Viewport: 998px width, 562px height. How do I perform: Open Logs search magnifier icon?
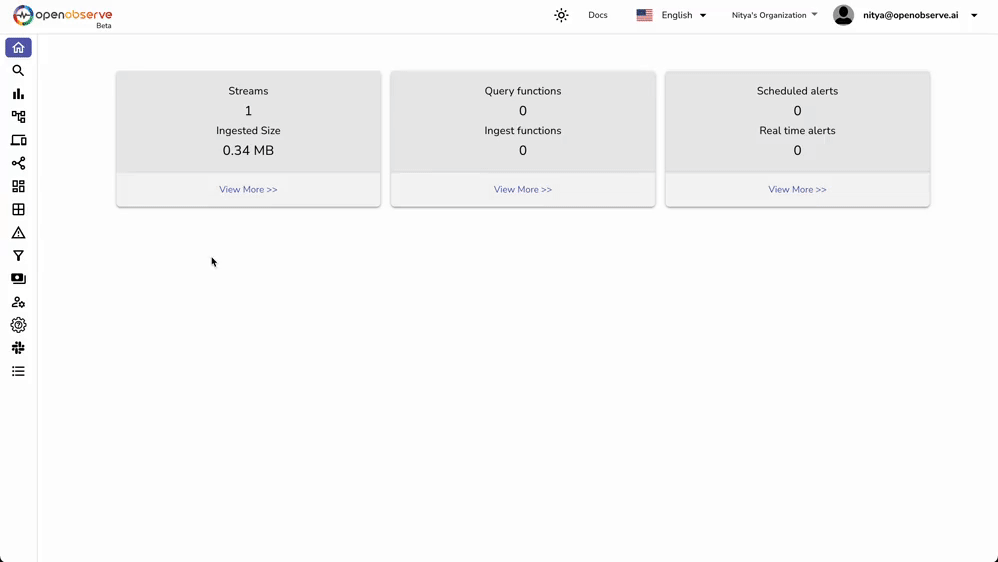pos(18,71)
